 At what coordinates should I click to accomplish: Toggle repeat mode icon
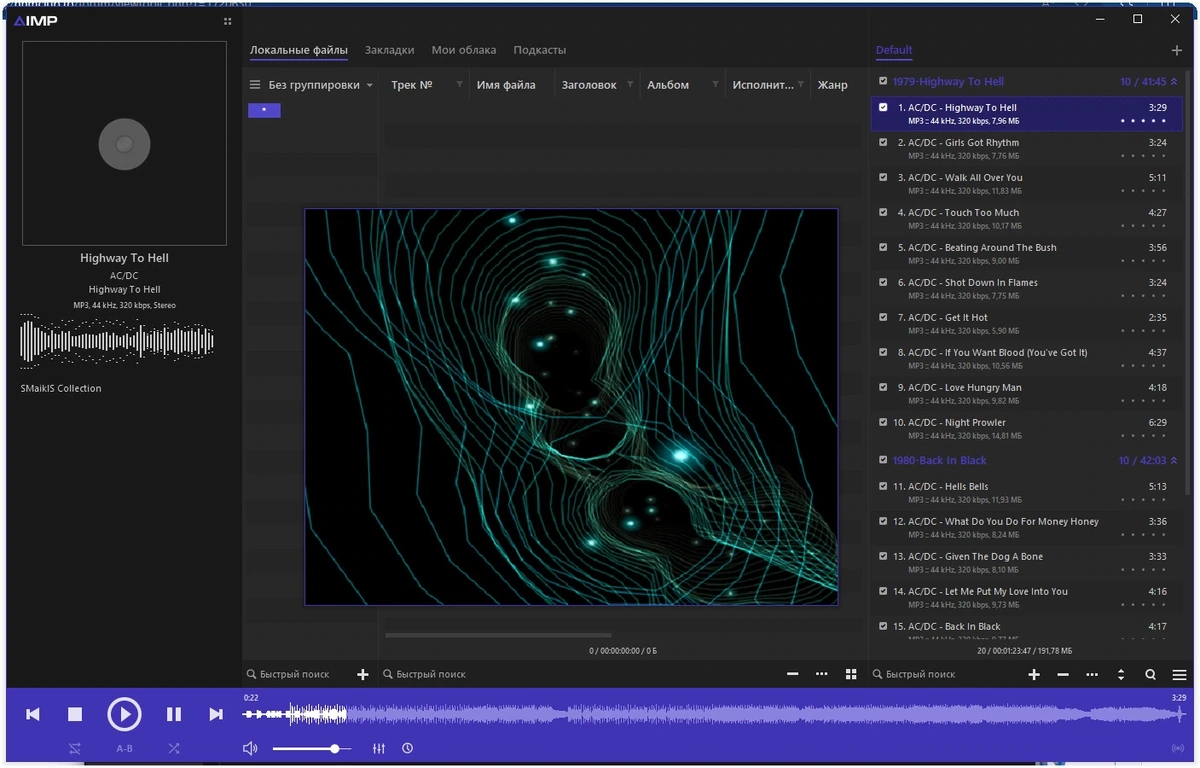click(x=75, y=748)
